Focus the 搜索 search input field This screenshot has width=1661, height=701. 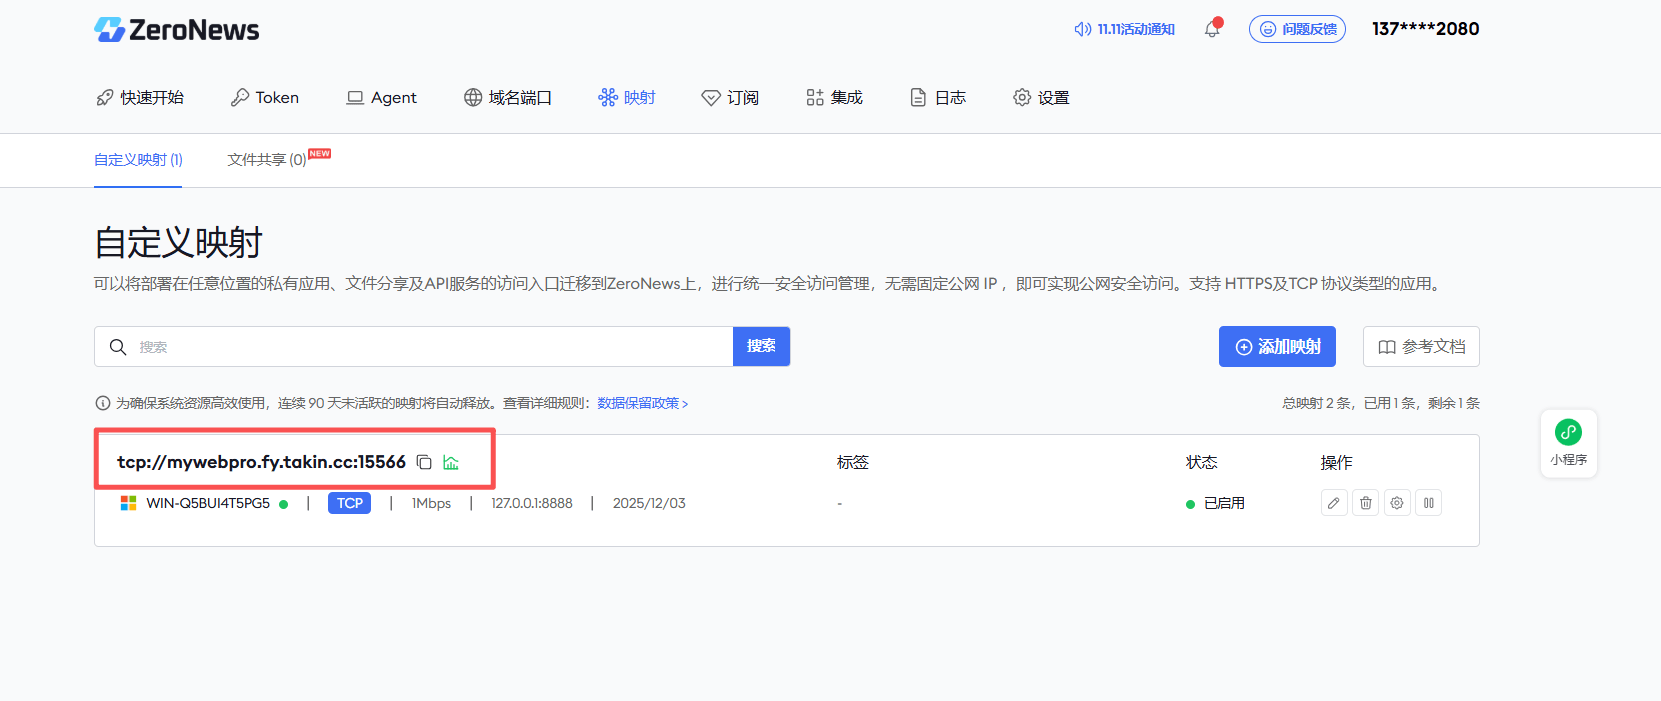click(x=414, y=347)
